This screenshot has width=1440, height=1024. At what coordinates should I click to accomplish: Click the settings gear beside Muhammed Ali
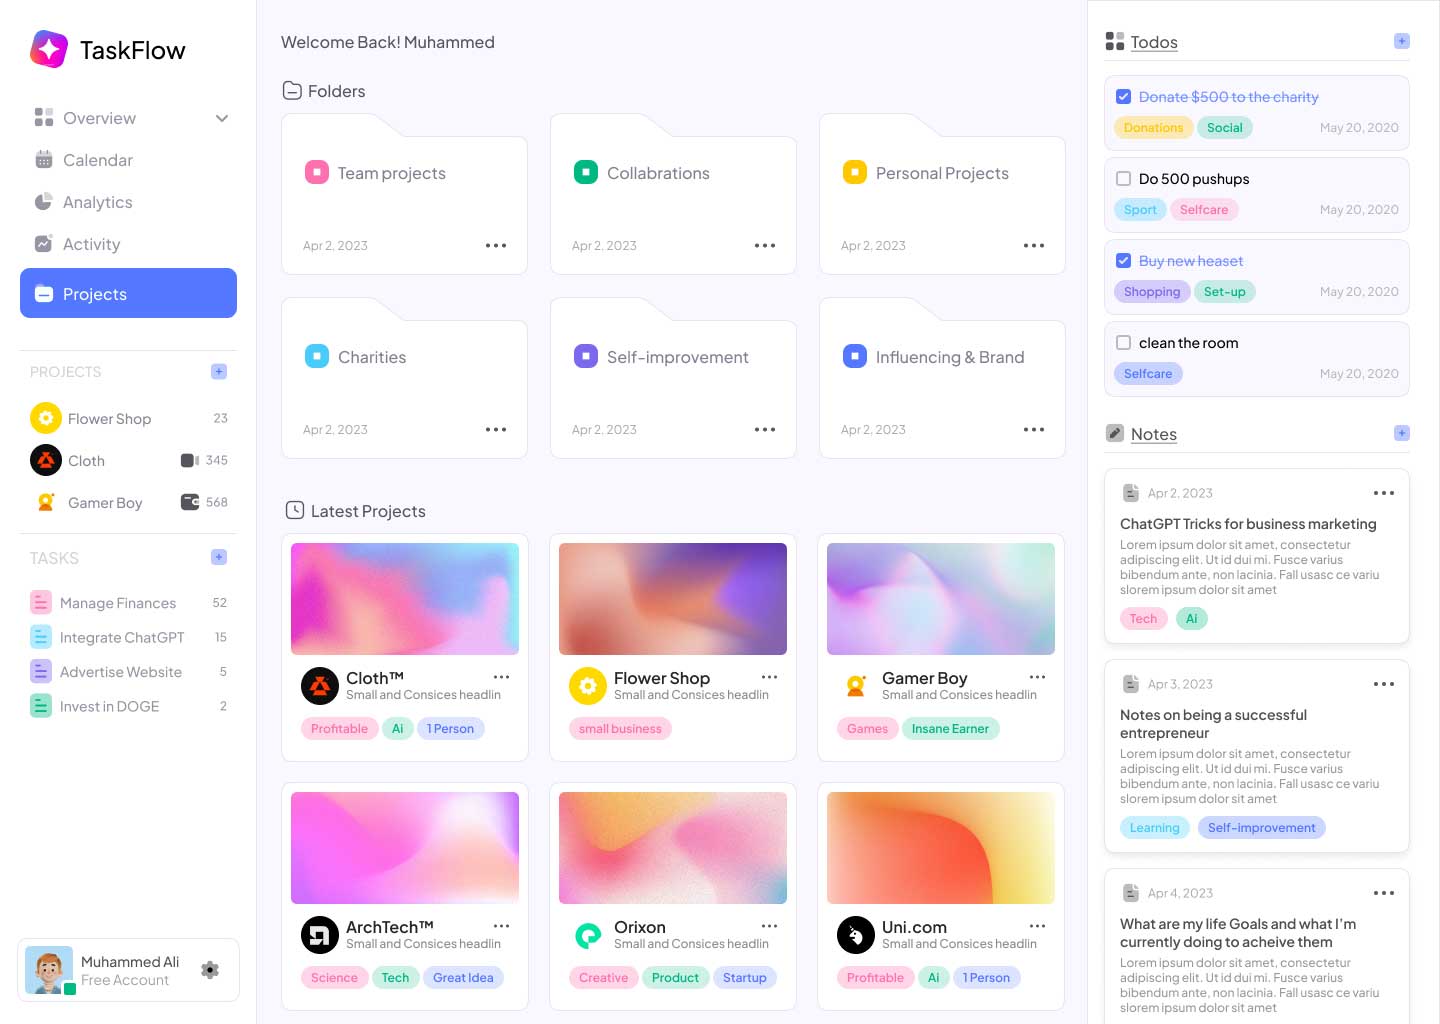[x=210, y=969]
